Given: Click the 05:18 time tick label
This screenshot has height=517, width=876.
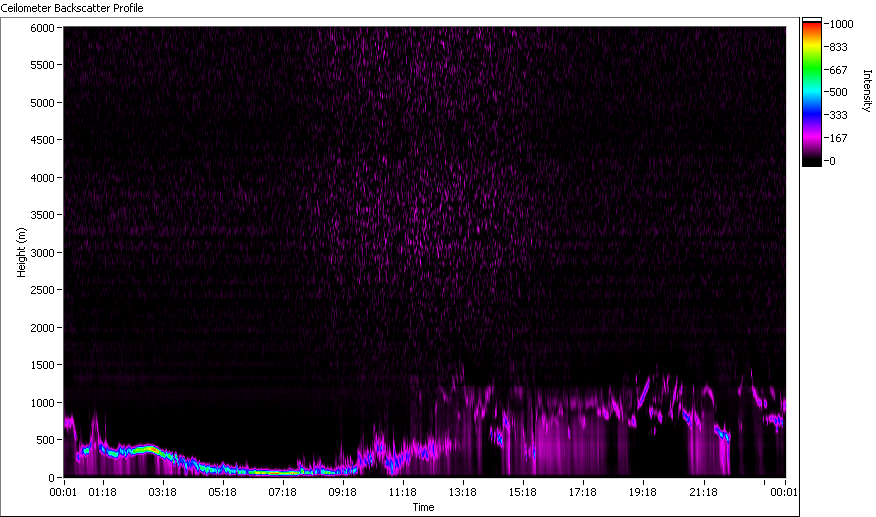Looking at the screenshot, I should click(222, 492).
